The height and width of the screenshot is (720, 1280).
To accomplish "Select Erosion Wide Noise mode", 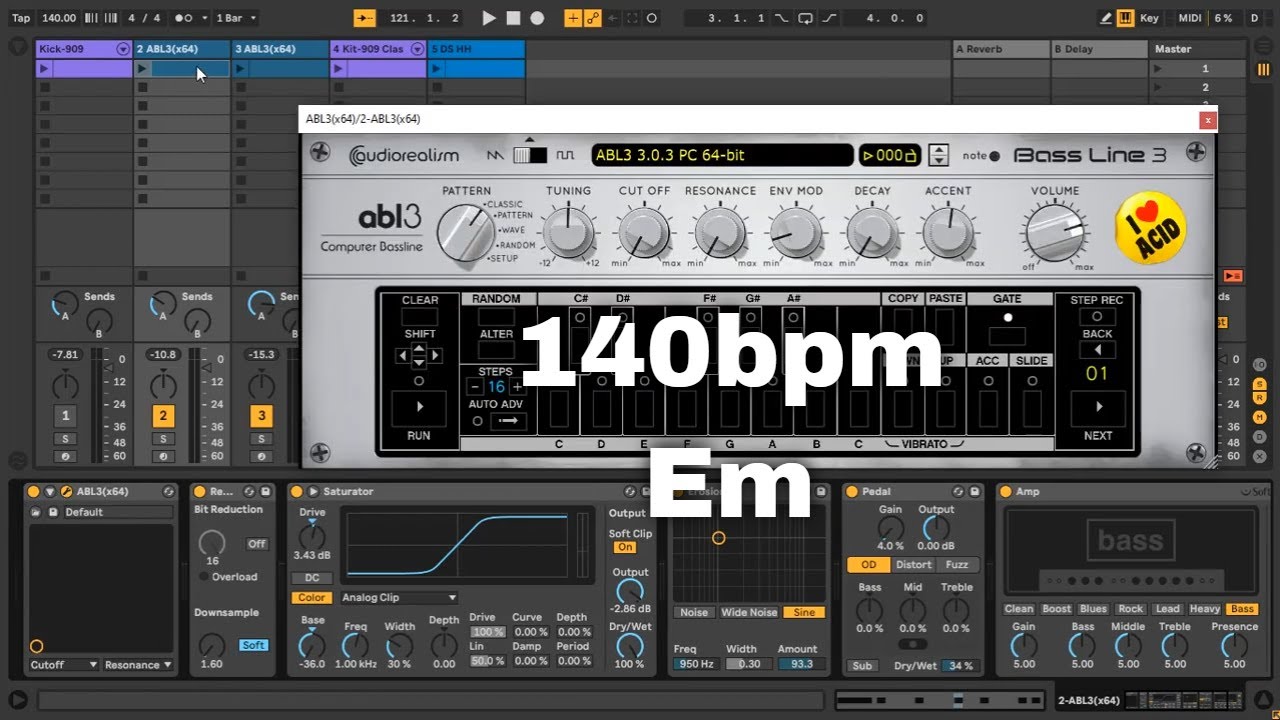I will pos(749,612).
